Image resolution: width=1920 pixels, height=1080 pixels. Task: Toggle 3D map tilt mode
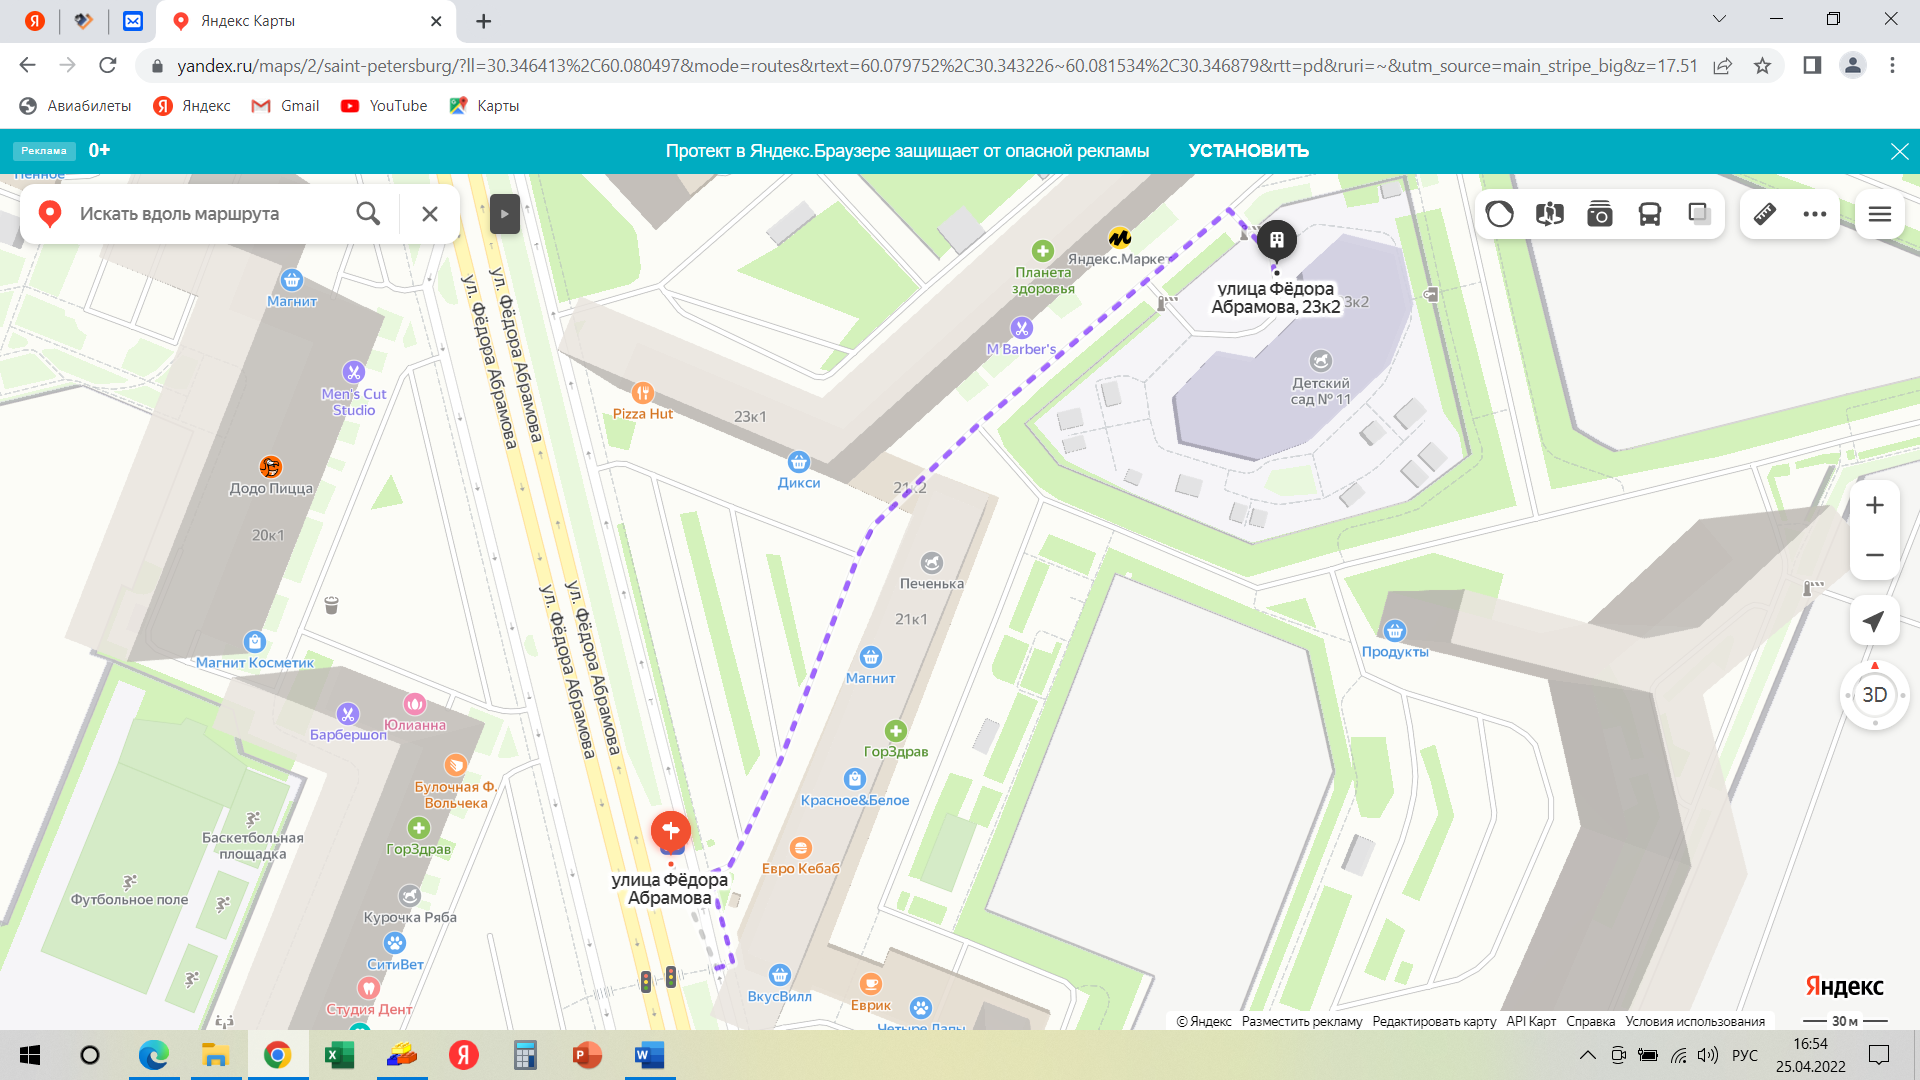(x=1875, y=695)
